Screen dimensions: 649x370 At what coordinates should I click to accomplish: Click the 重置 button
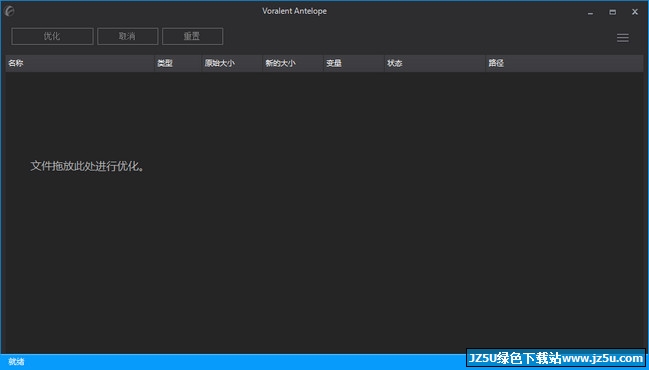click(192, 36)
